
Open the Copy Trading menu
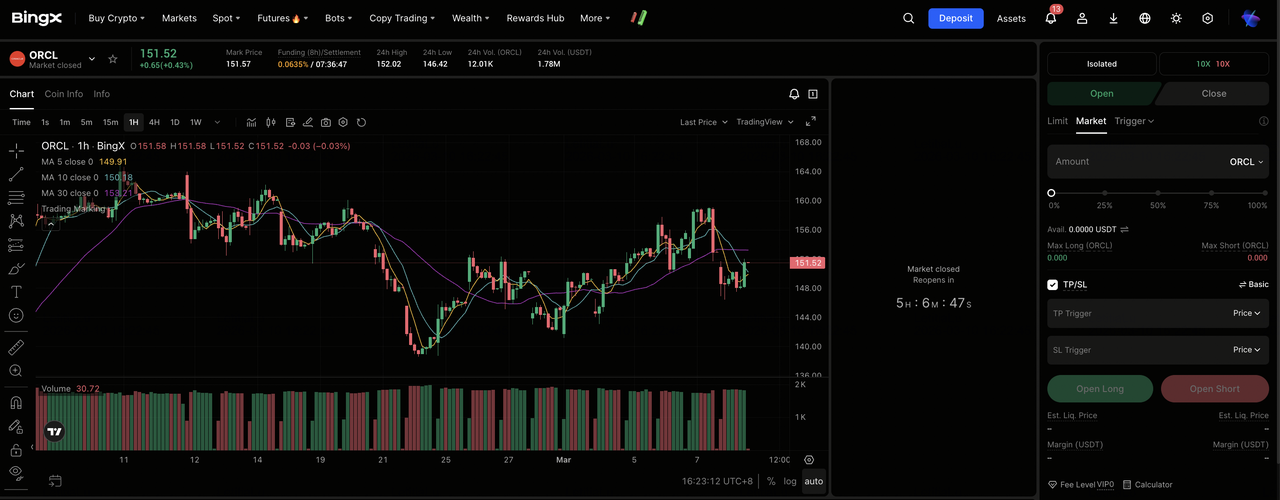coord(402,18)
